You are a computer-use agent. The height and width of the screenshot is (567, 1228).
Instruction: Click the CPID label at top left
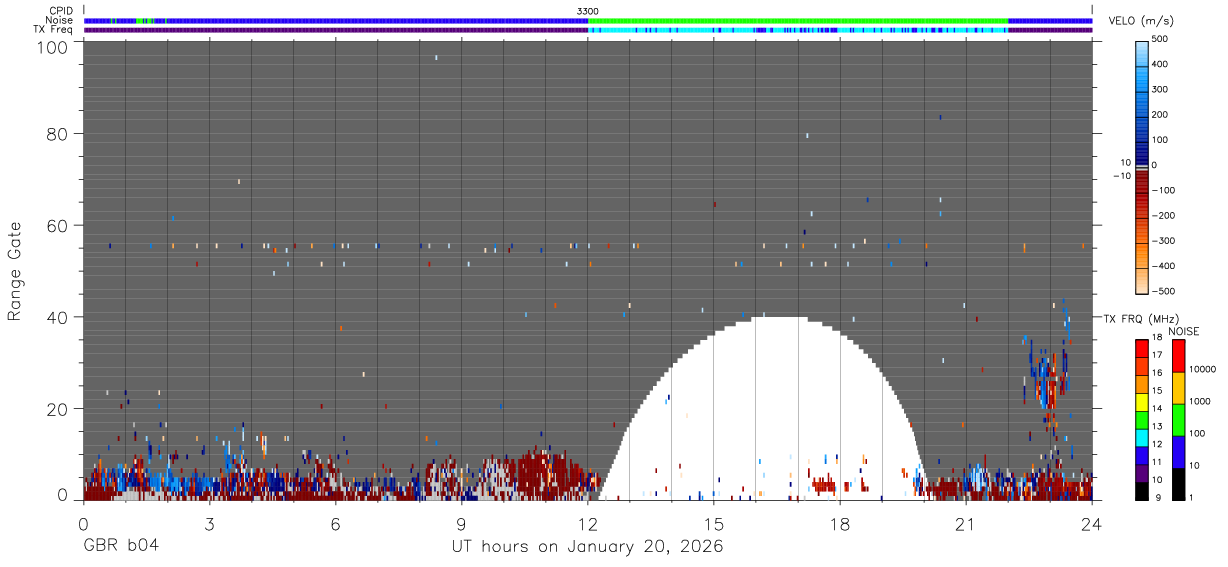pos(61,11)
